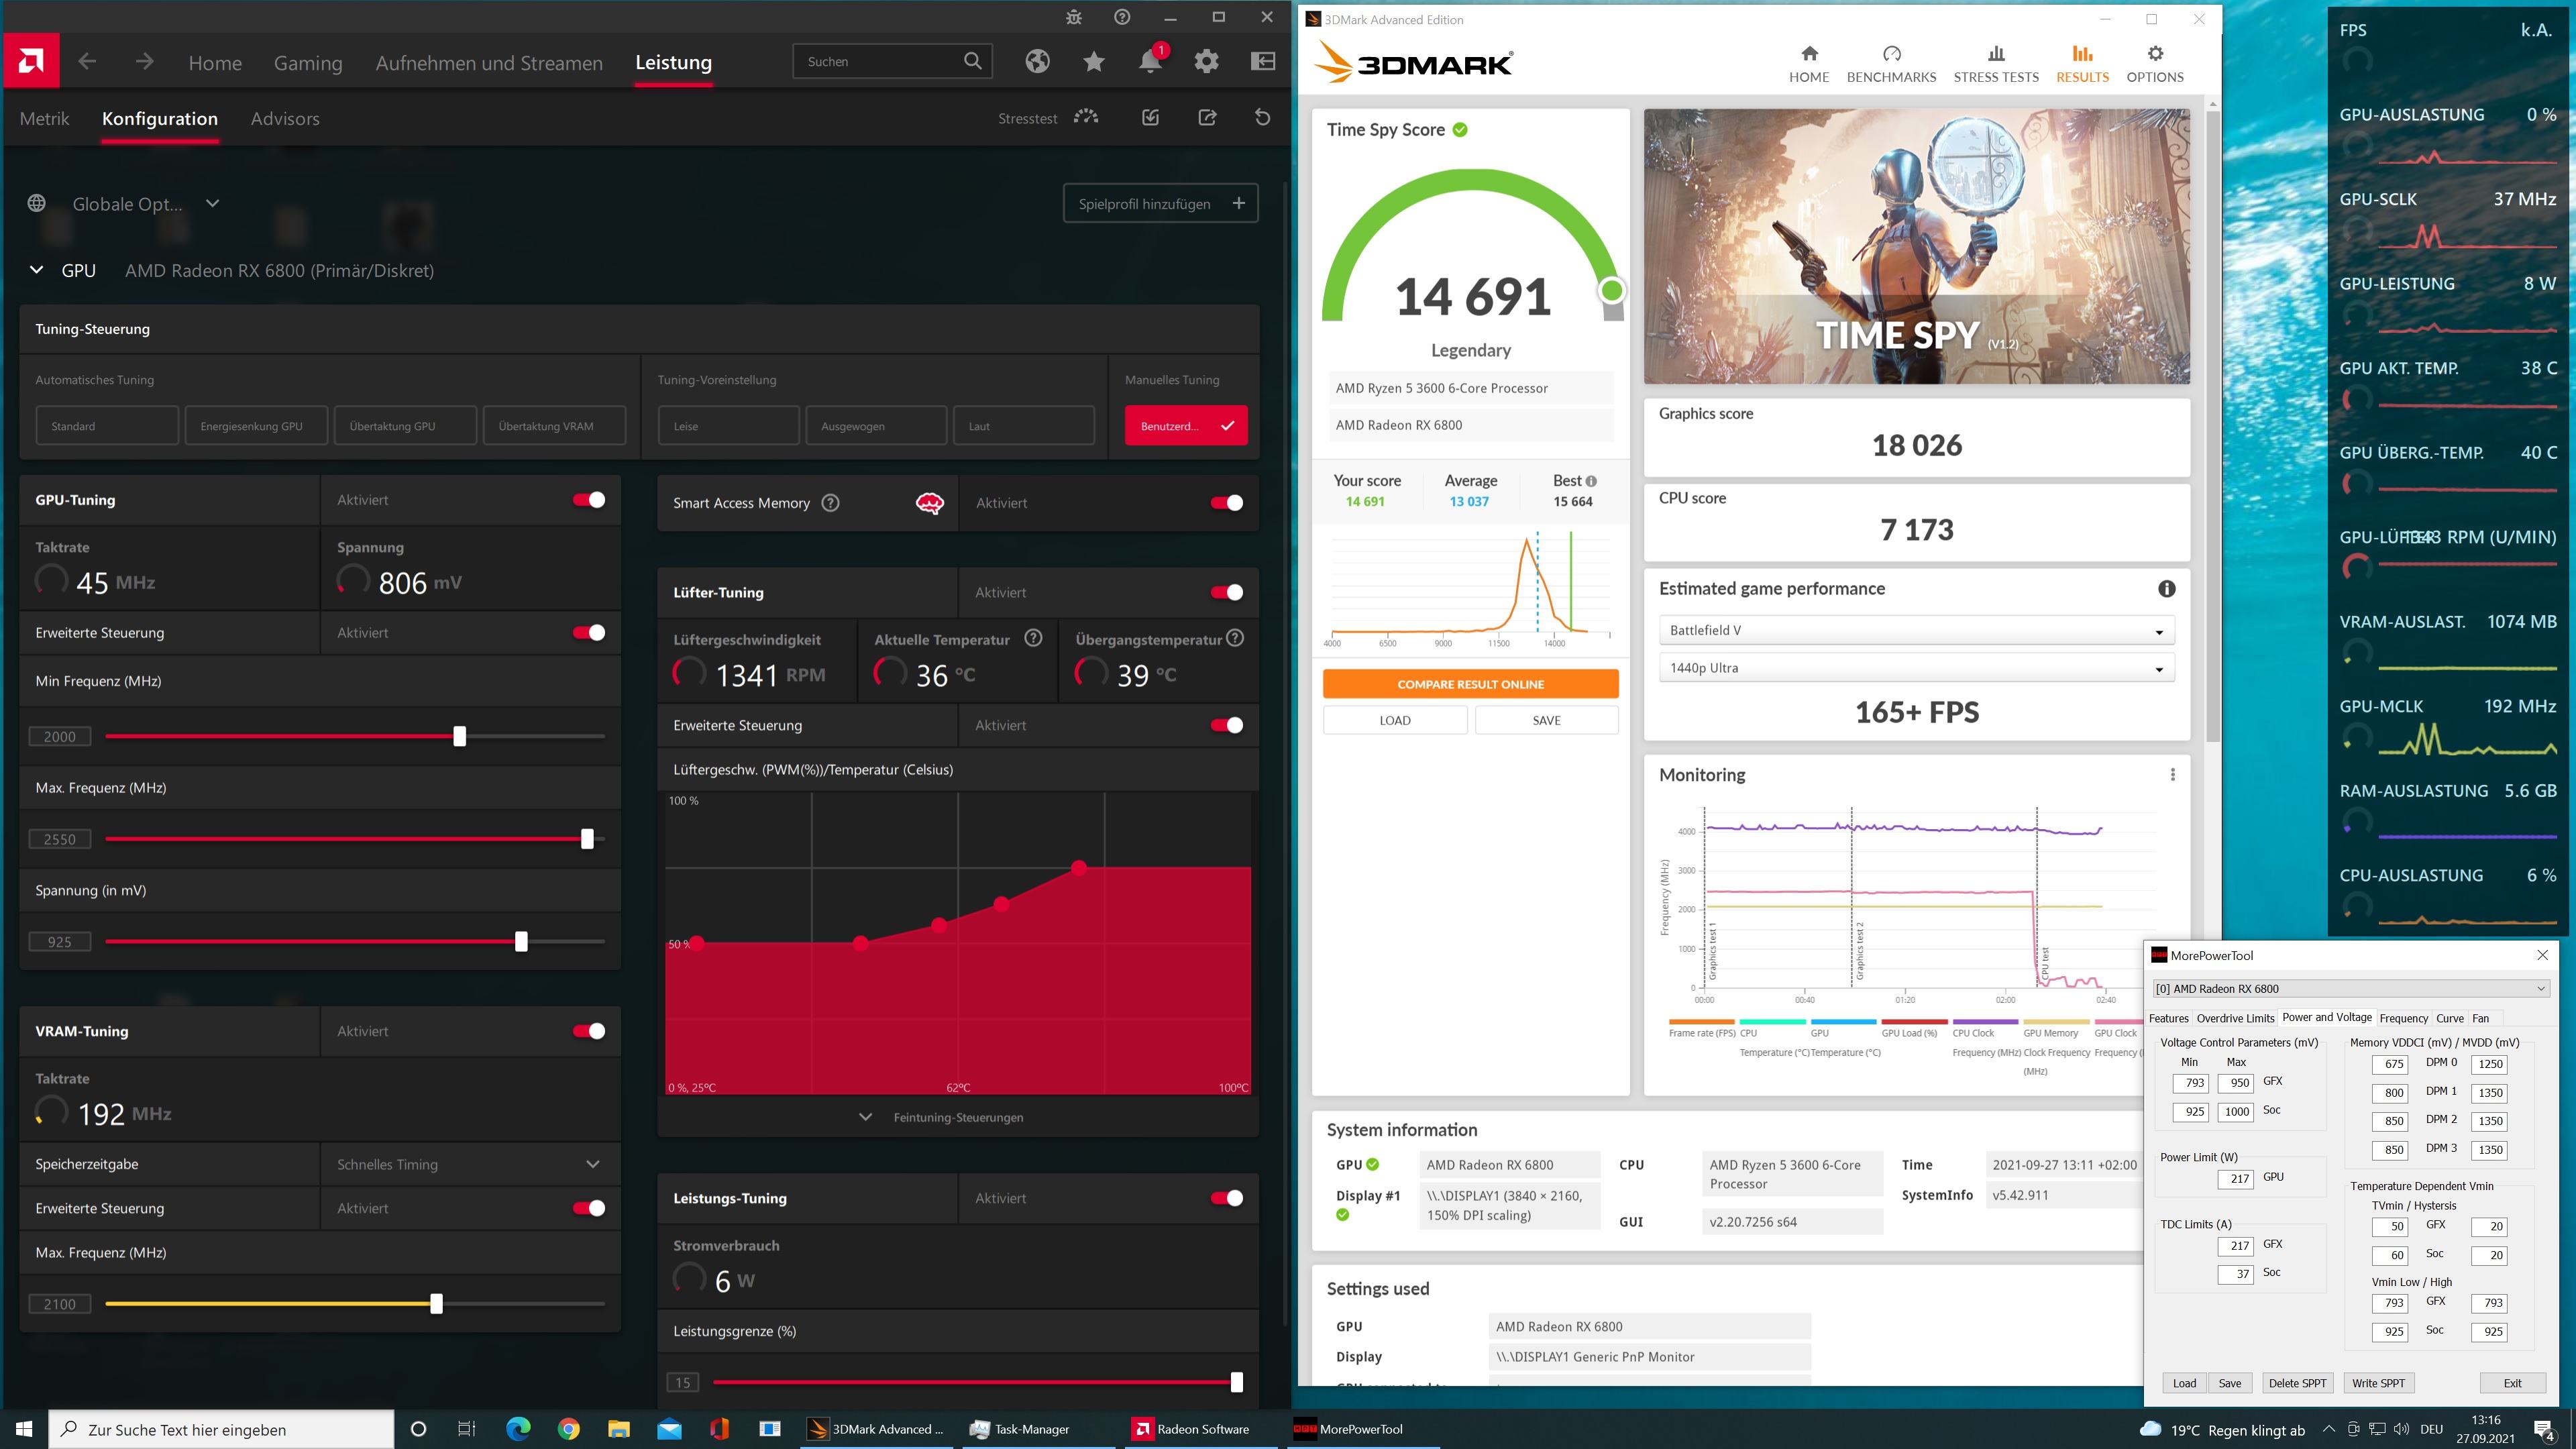This screenshot has height=1449, width=2576.
Task: Open 3DMark Stress Tests section
Action: [1995, 64]
